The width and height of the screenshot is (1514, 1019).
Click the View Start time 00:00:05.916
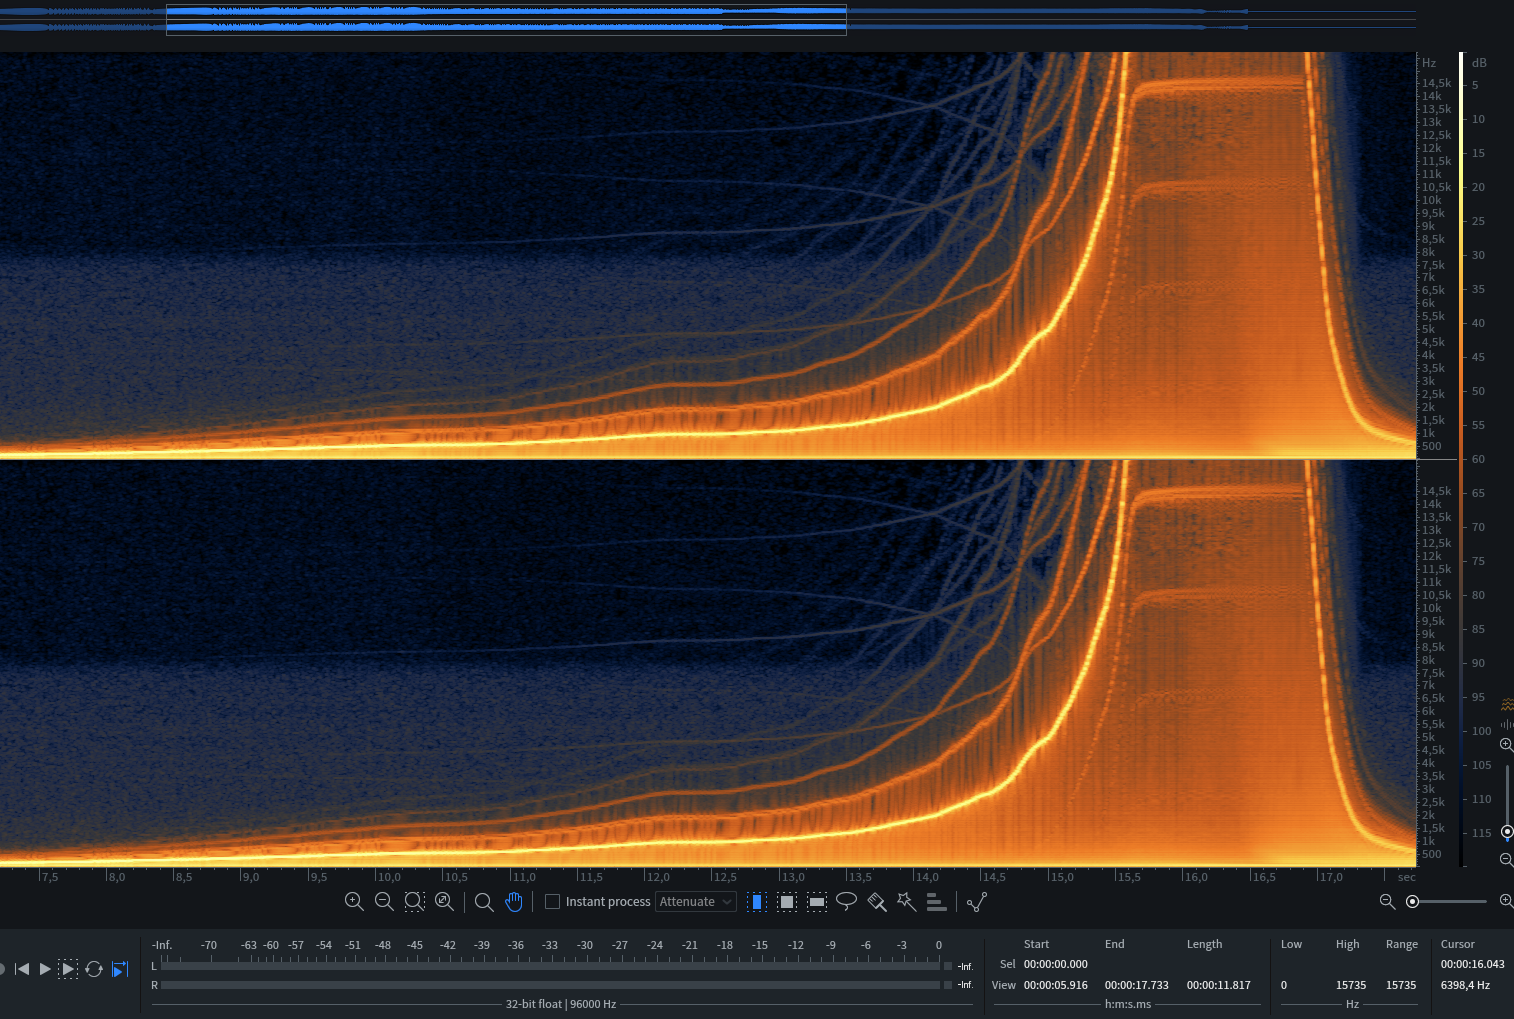coord(1055,985)
